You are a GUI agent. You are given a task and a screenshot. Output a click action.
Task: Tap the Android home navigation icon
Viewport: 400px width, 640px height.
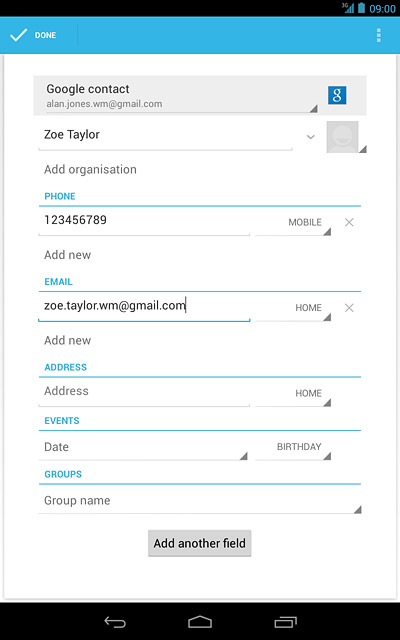[x=200, y=622]
